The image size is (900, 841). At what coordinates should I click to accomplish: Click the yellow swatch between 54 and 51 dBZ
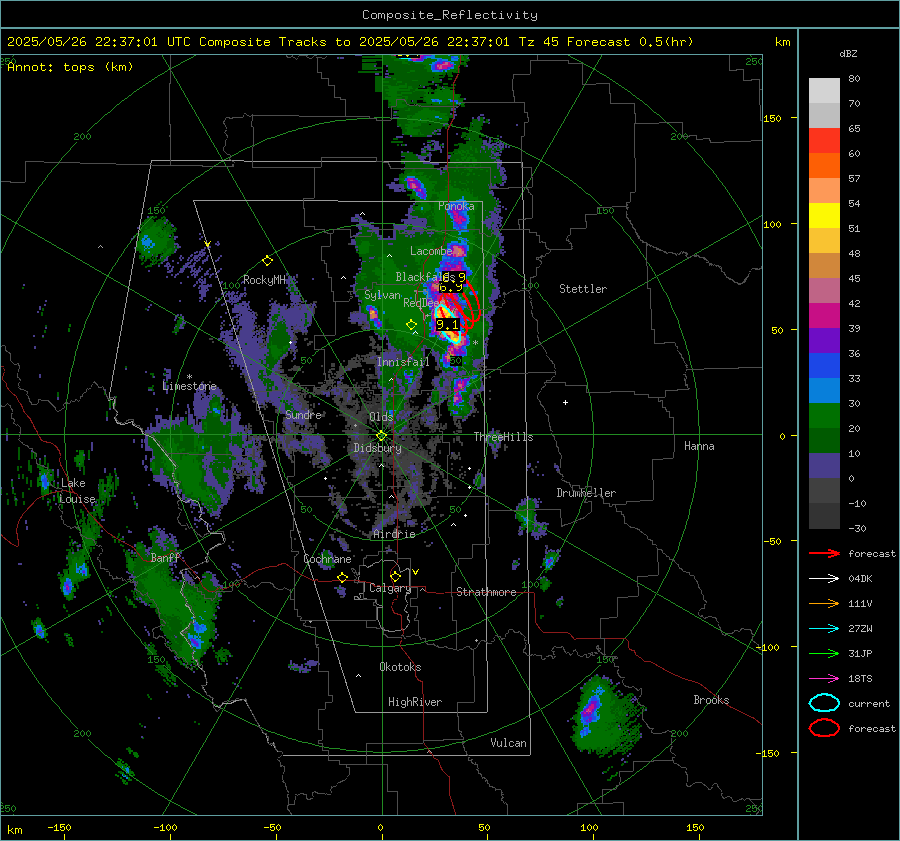click(824, 216)
